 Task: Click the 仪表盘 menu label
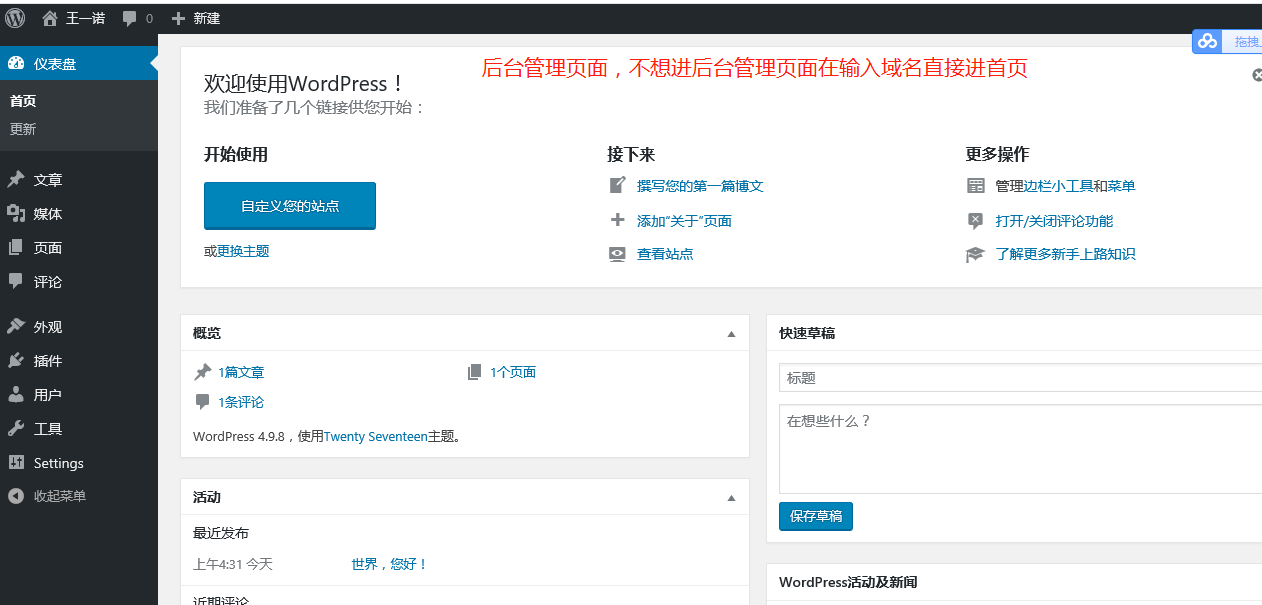55,64
